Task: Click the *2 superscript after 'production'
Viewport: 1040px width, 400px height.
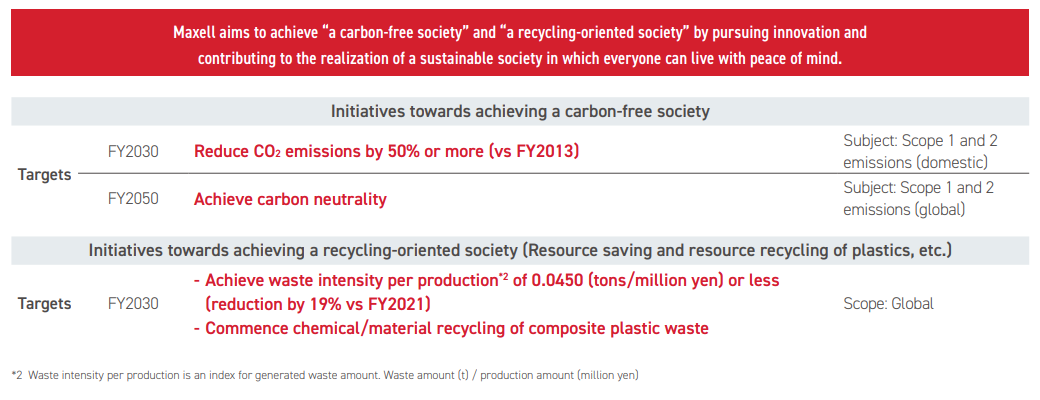Action: pyautogui.click(x=504, y=277)
